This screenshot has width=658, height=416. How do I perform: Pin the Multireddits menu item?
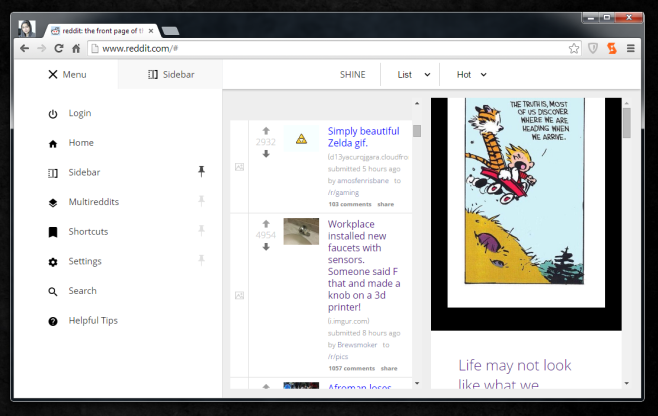[x=201, y=201]
